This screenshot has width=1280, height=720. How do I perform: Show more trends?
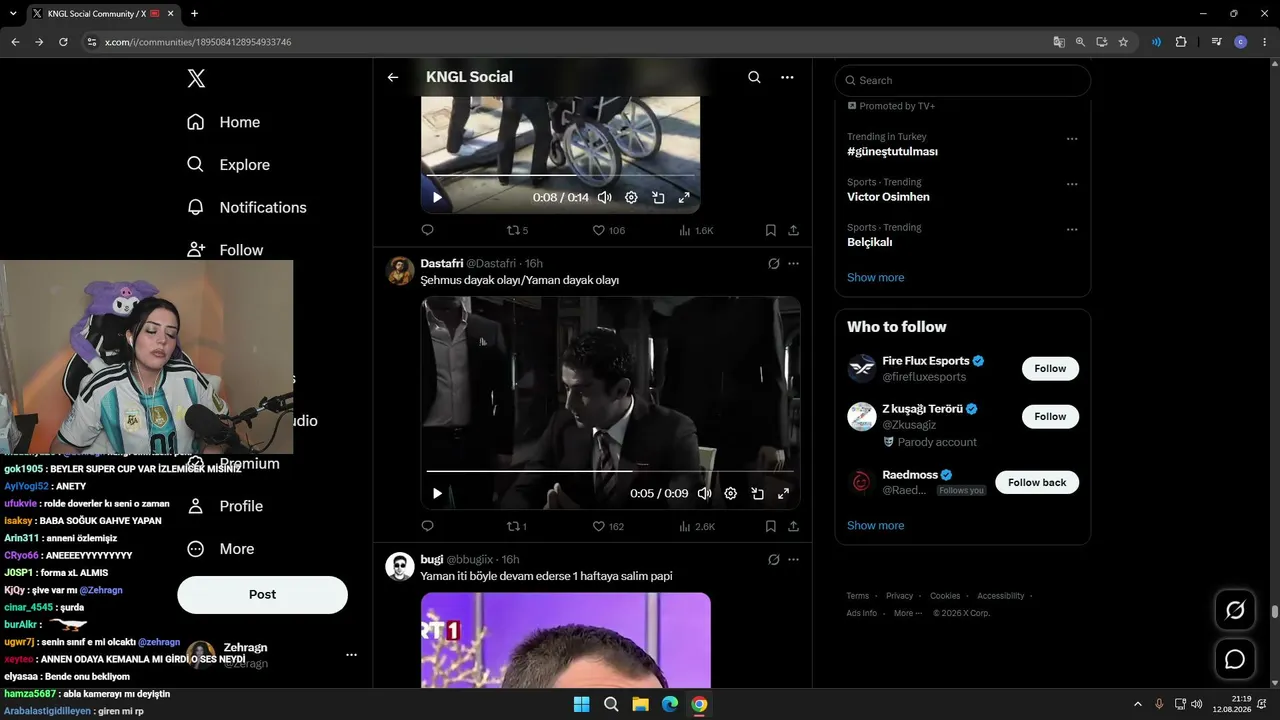(875, 277)
